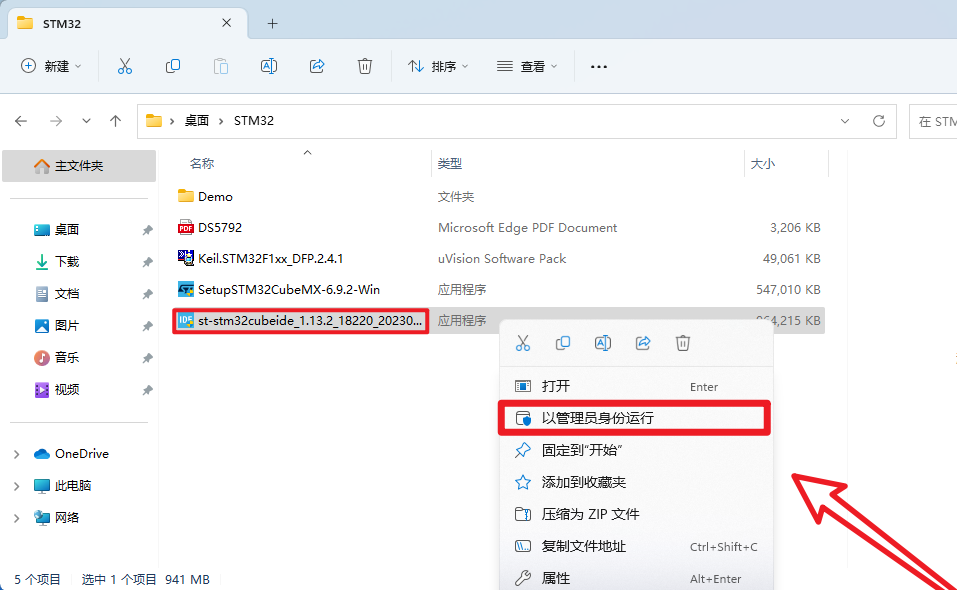
Task: Click the Demo folder icon
Action: pyautogui.click(x=186, y=196)
